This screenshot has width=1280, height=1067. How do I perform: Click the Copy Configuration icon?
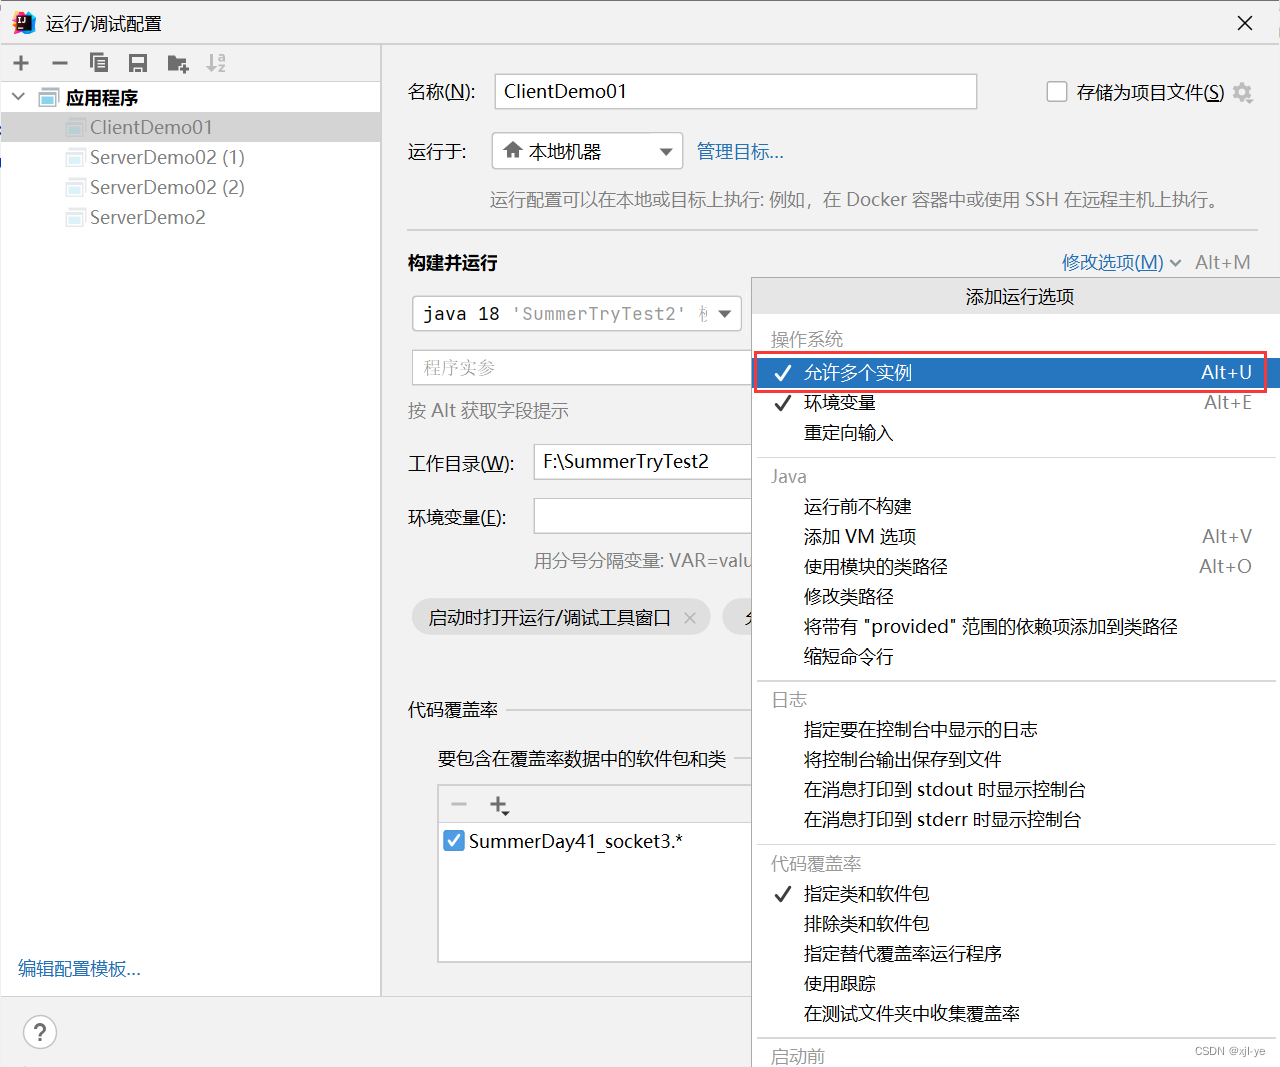click(x=99, y=63)
